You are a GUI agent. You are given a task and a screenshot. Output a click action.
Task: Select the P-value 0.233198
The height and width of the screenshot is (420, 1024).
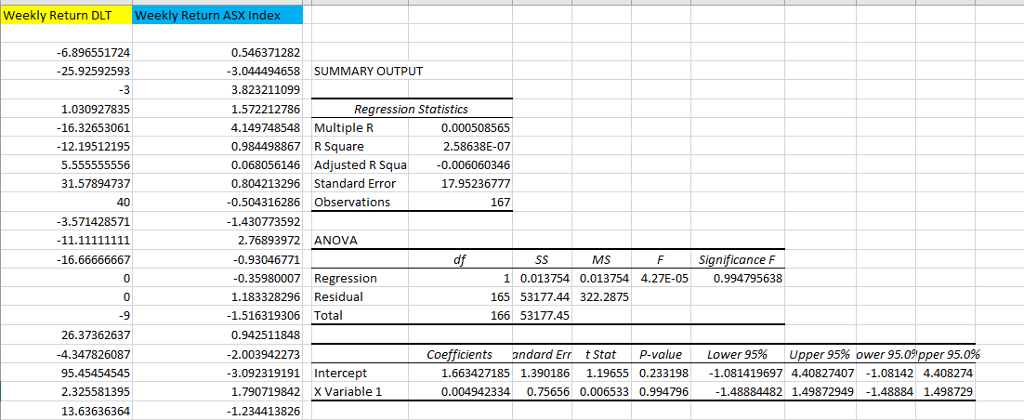pos(664,374)
